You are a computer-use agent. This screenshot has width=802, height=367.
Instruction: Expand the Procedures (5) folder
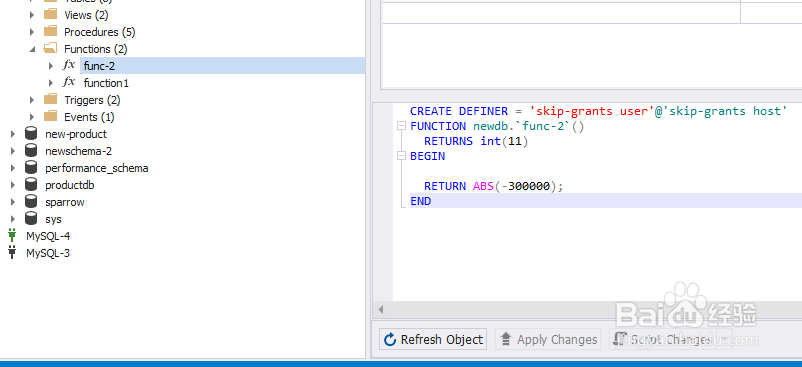32,32
